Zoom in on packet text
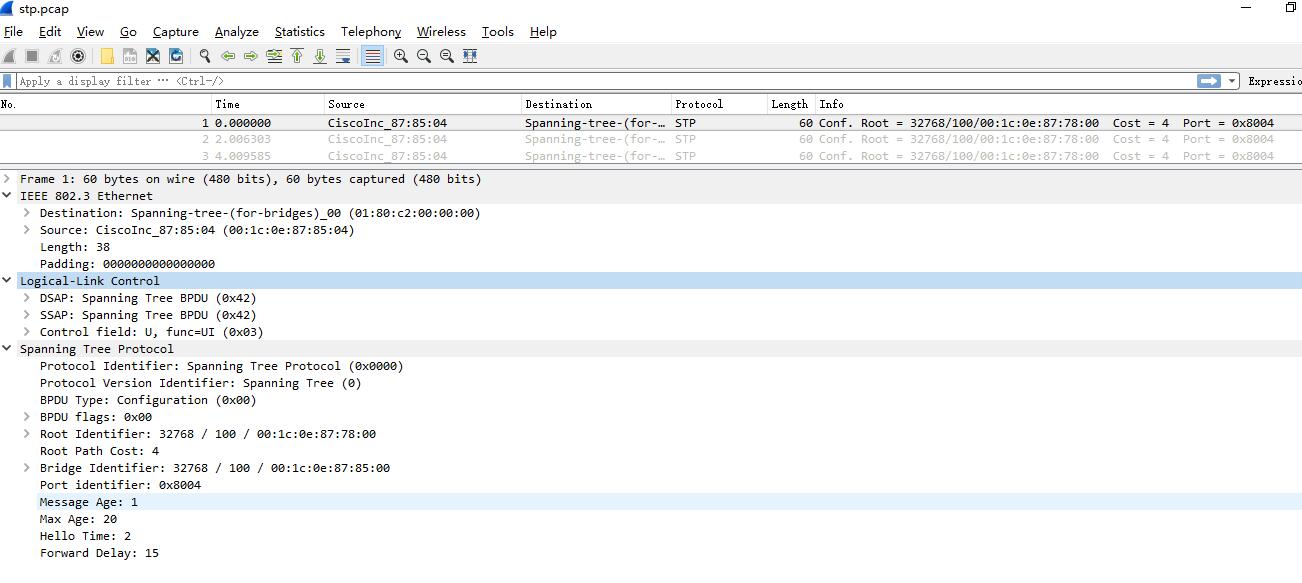 [401, 56]
